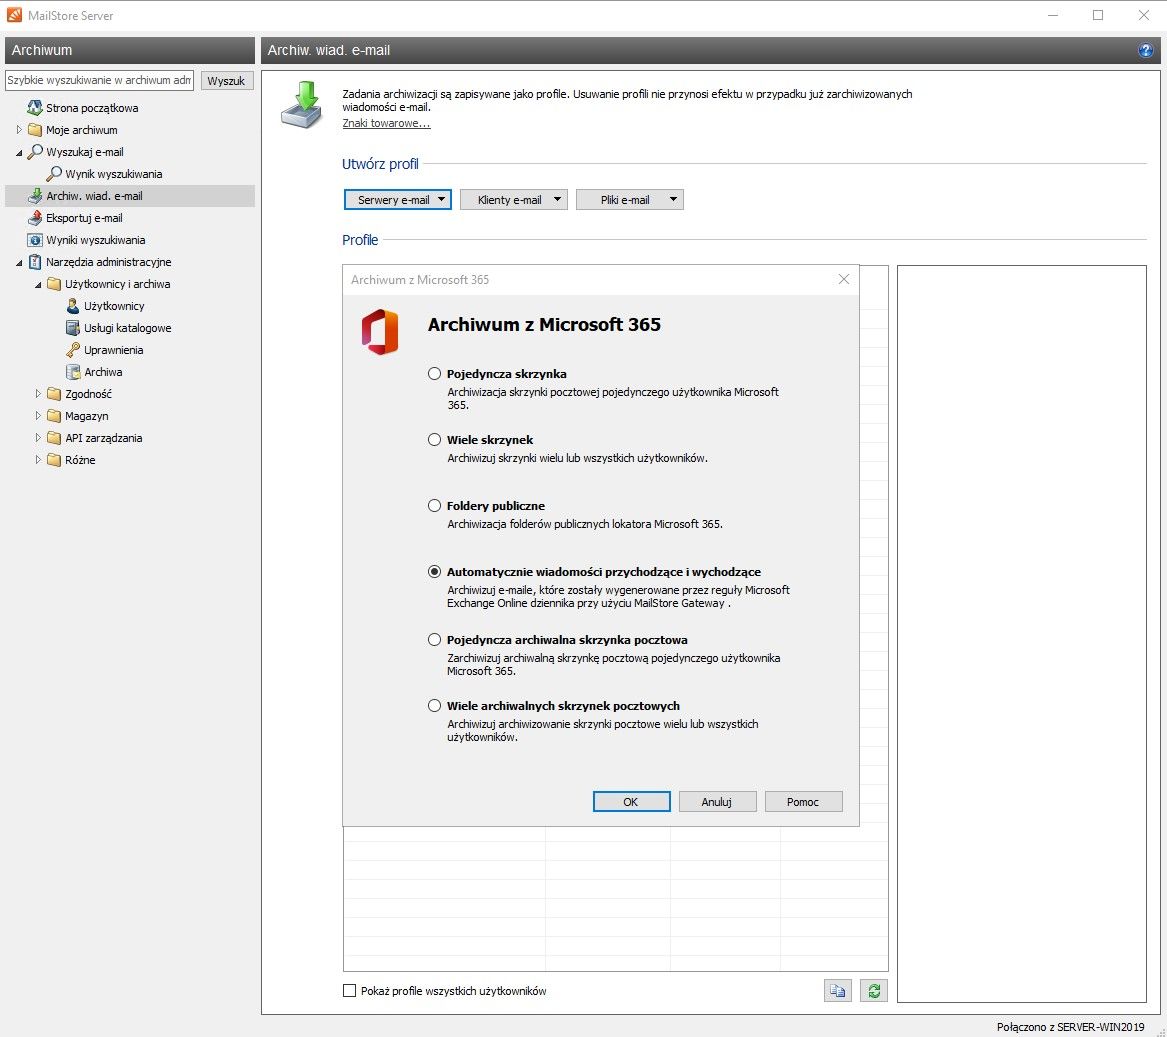Select Archiwa under Użytkownicy i archiwa
The height and width of the screenshot is (1037, 1167).
click(103, 372)
